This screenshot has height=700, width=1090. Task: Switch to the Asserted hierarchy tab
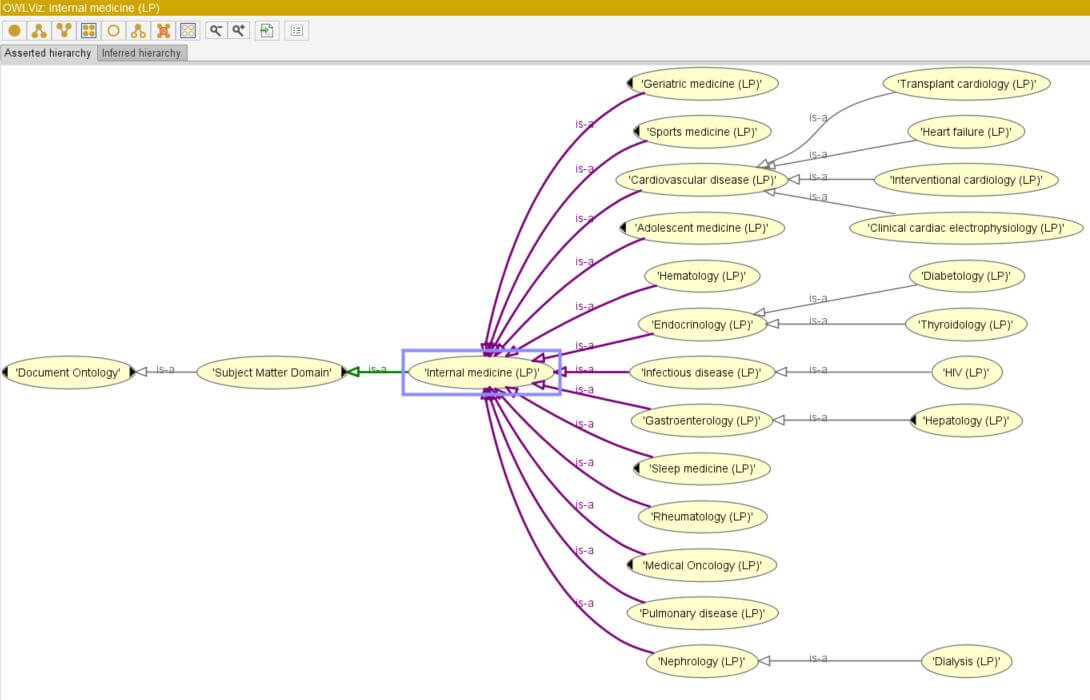pyautogui.click(x=48, y=53)
